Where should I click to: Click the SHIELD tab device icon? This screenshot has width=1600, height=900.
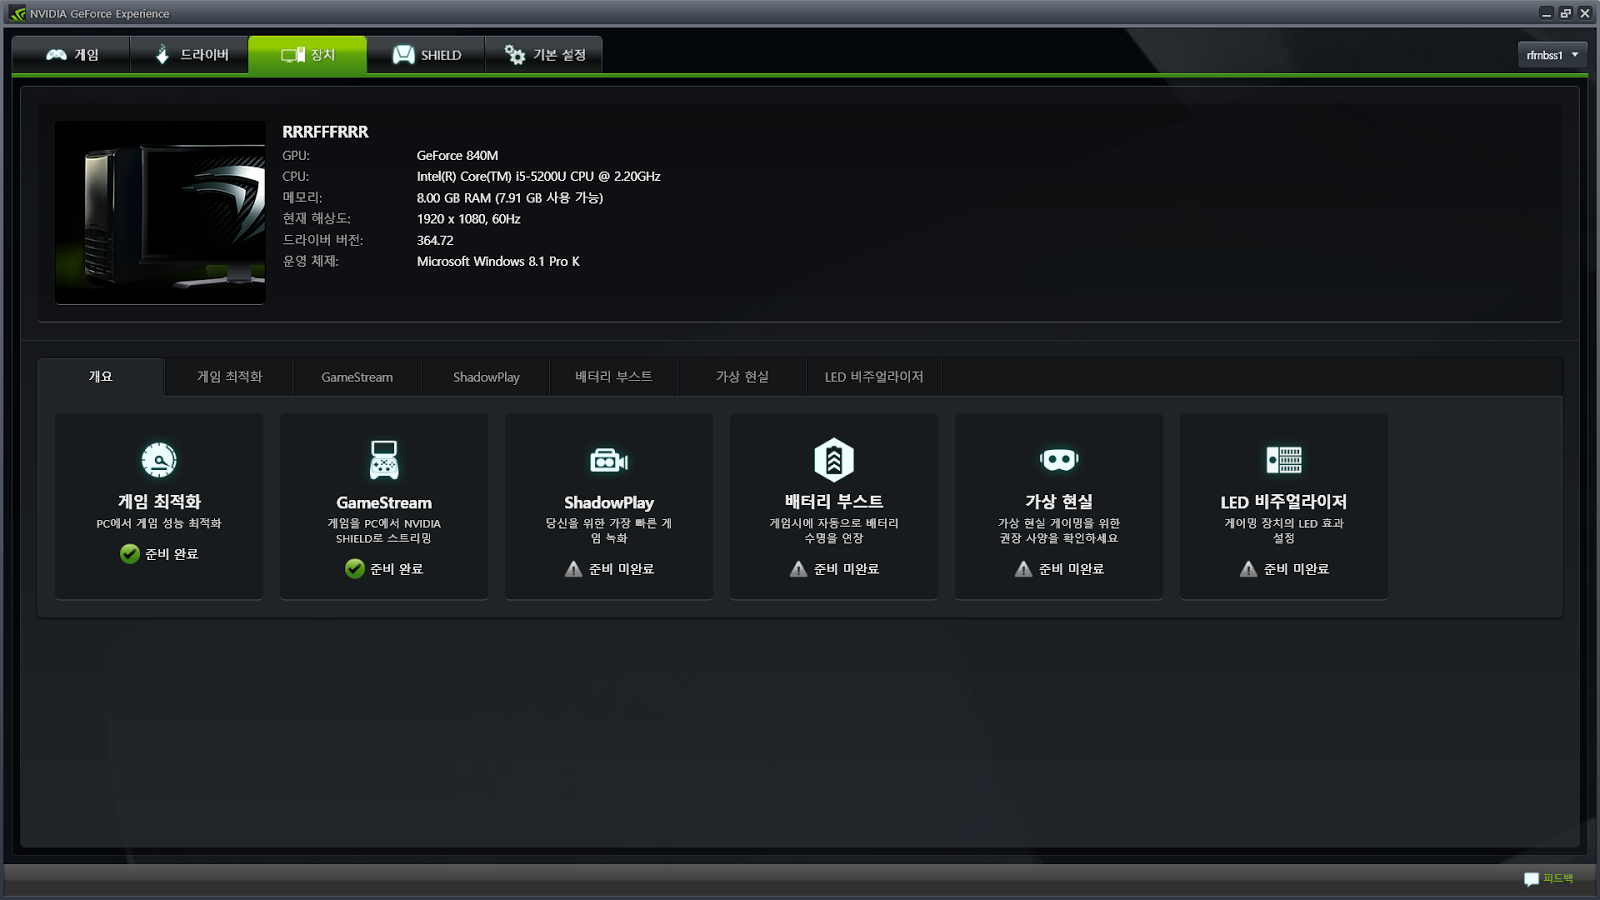coord(403,55)
